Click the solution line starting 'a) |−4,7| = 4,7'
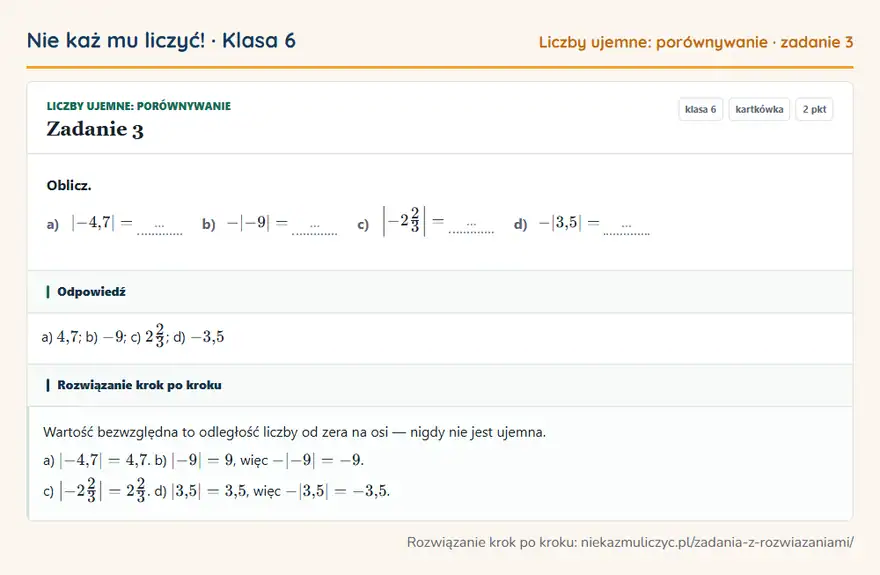The image size is (880, 575). [x=203, y=461]
